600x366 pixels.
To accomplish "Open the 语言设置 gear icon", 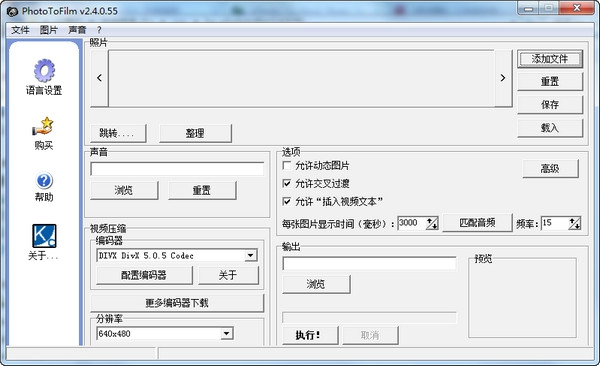I will tap(44, 70).
